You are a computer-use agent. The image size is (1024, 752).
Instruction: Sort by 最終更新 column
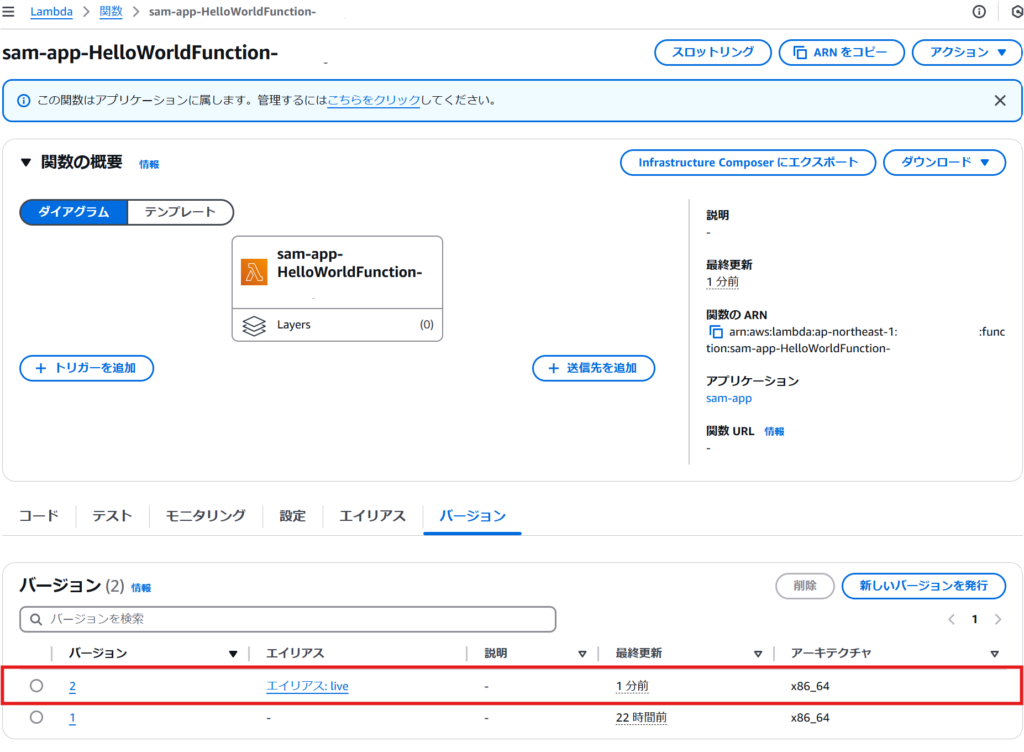[x=758, y=653]
